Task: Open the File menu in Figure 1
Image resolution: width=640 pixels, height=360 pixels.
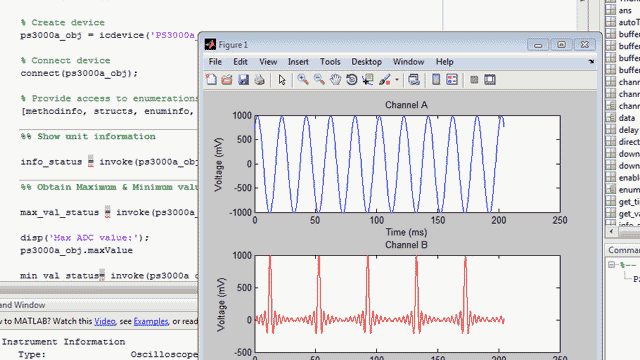Action: 215,62
